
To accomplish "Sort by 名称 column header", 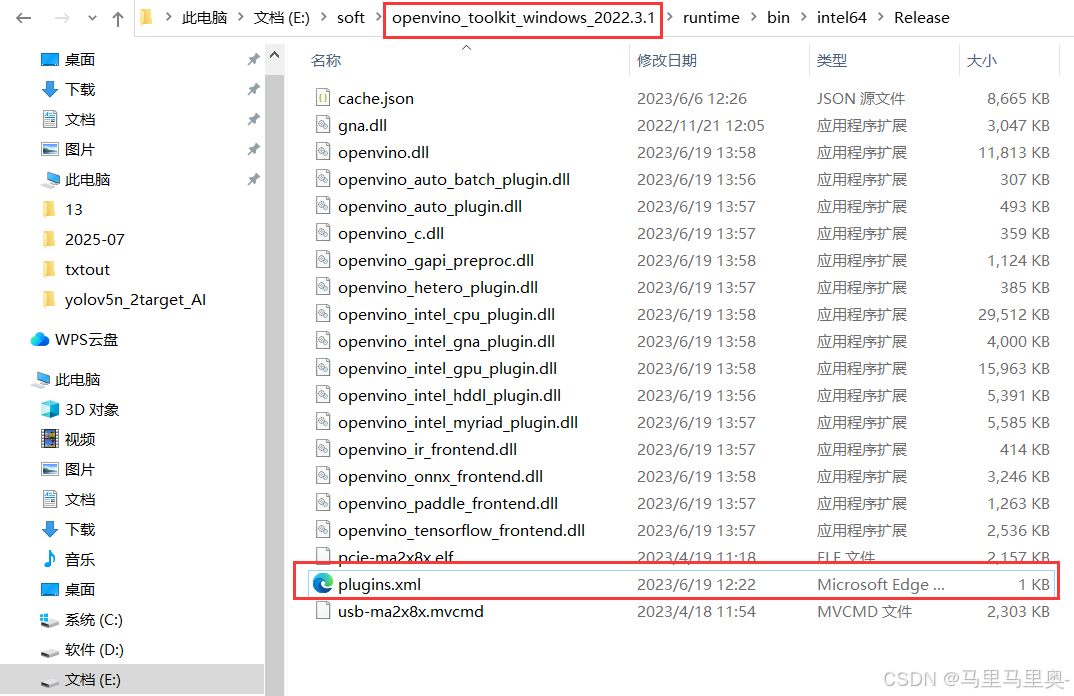I will point(326,60).
